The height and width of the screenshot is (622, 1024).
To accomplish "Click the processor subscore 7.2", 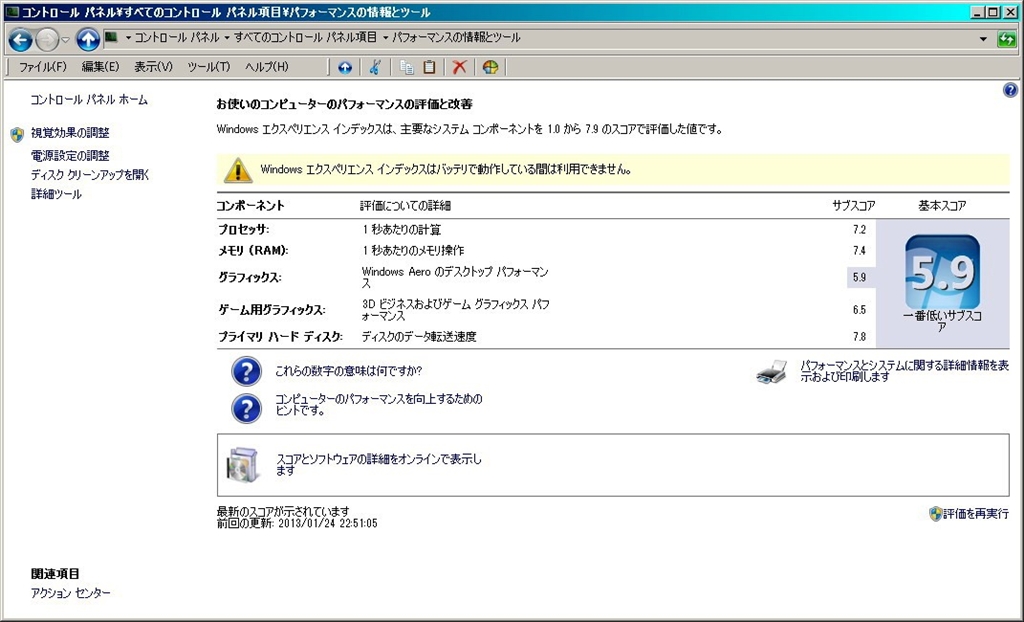I will pos(859,230).
